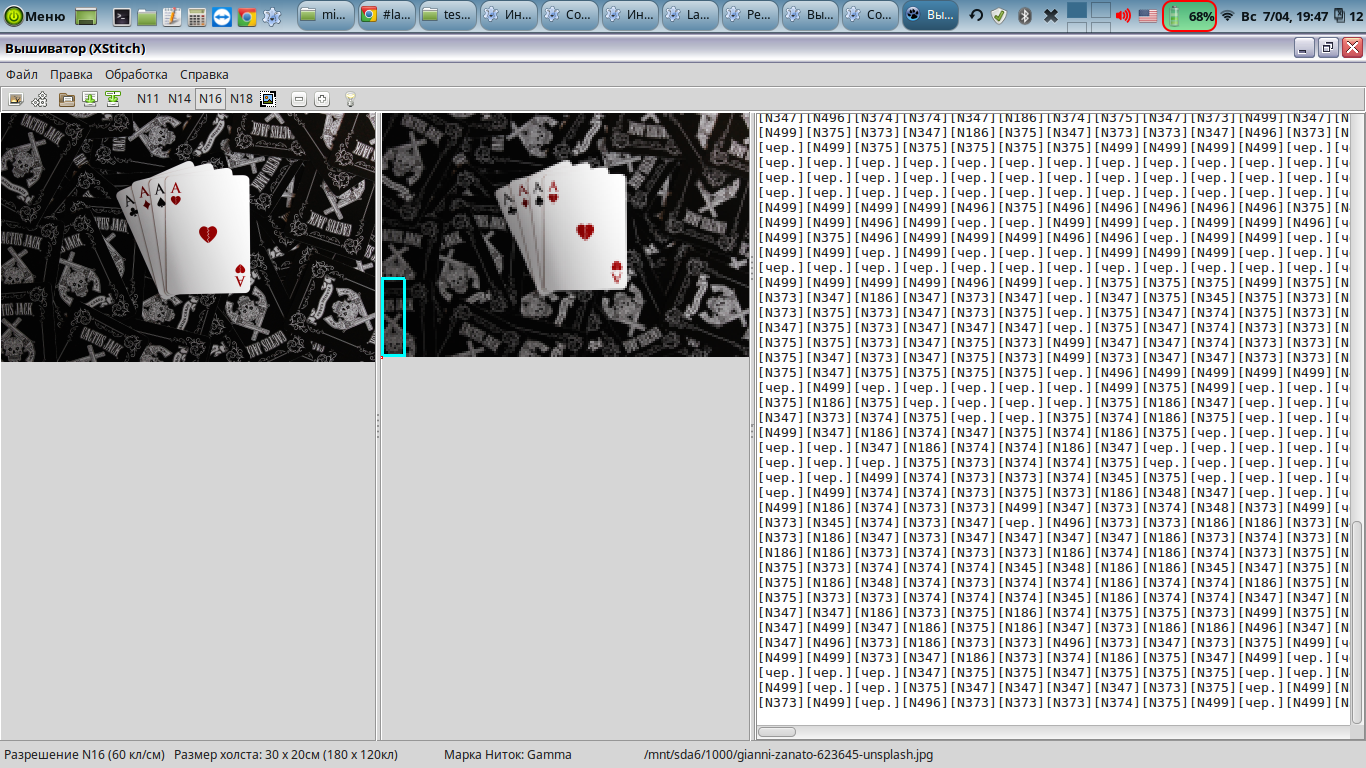This screenshot has width=1366, height=768.
Task: Click the circular arrow tray icon
Action: click(x=976, y=16)
